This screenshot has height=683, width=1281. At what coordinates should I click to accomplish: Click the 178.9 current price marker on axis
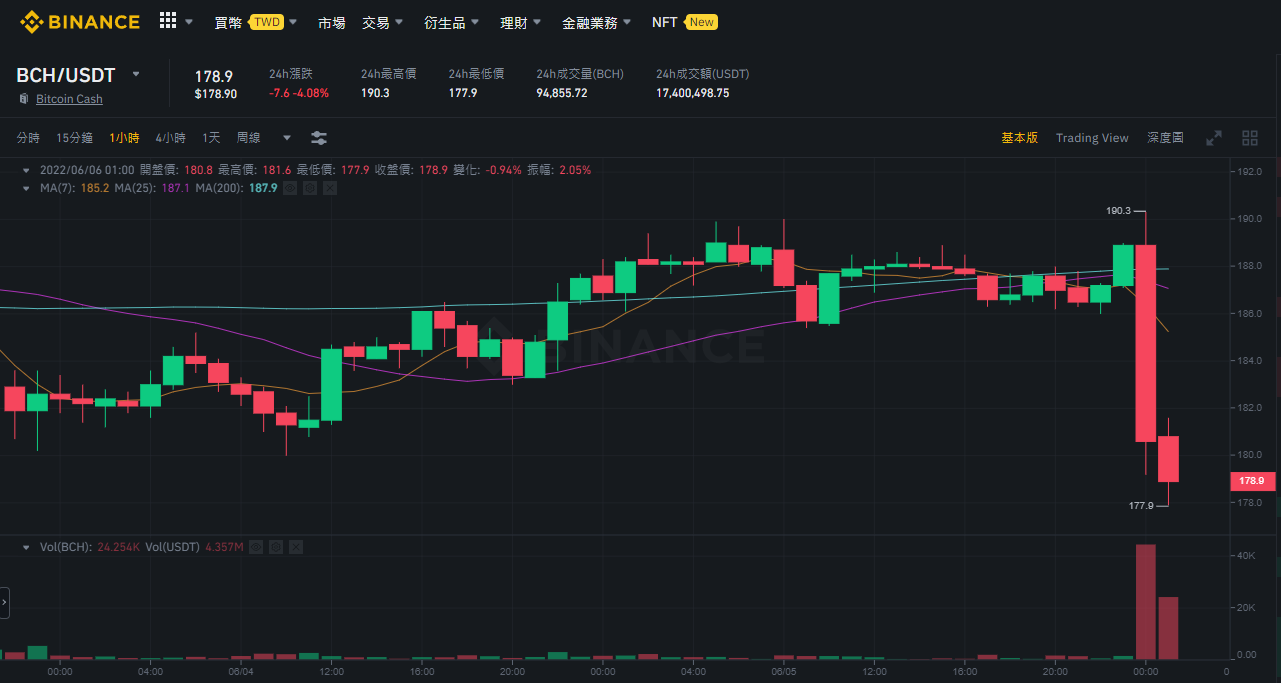click(1252, 481)
